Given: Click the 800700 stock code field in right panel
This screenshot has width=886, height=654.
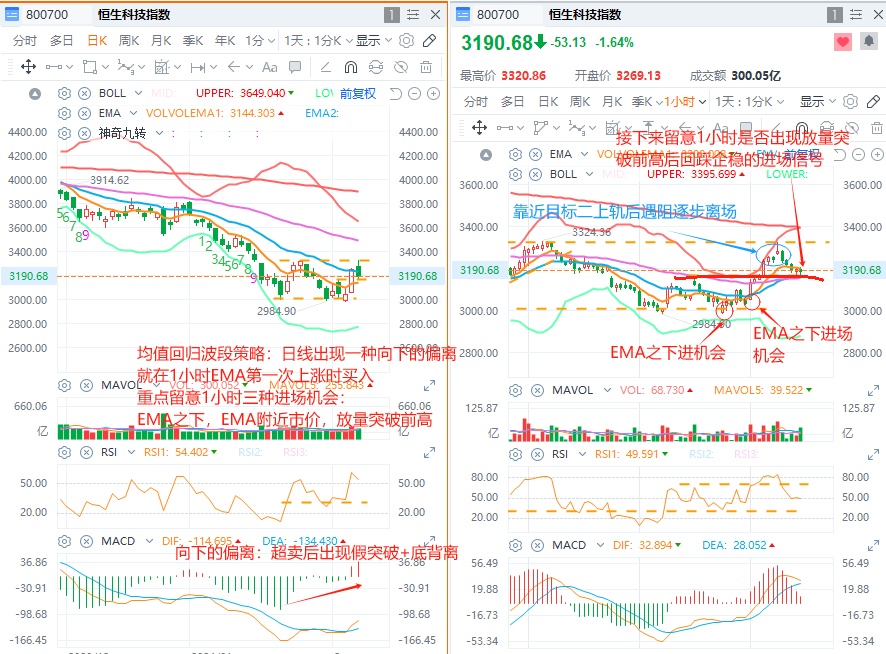Looking at the screenshot, I should tap(498, 15).
